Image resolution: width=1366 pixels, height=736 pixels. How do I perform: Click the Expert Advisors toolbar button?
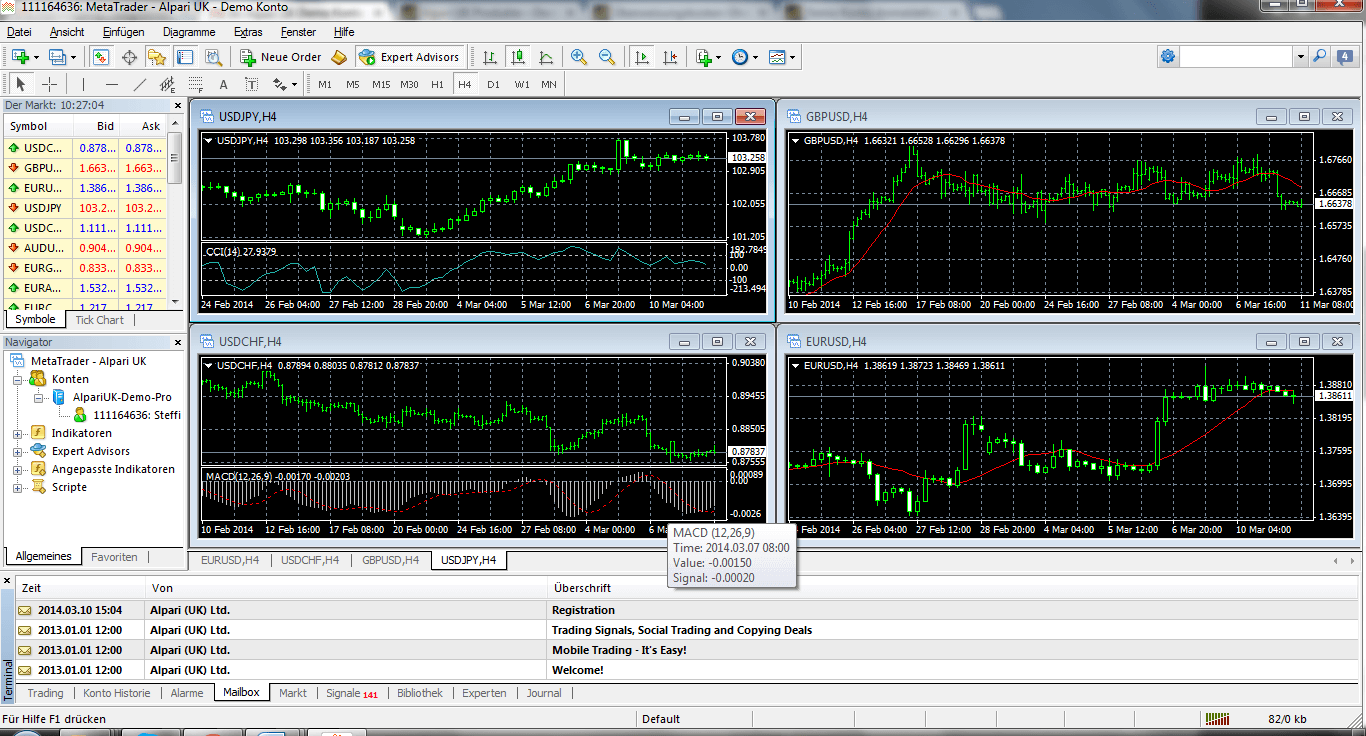[409, 57]
